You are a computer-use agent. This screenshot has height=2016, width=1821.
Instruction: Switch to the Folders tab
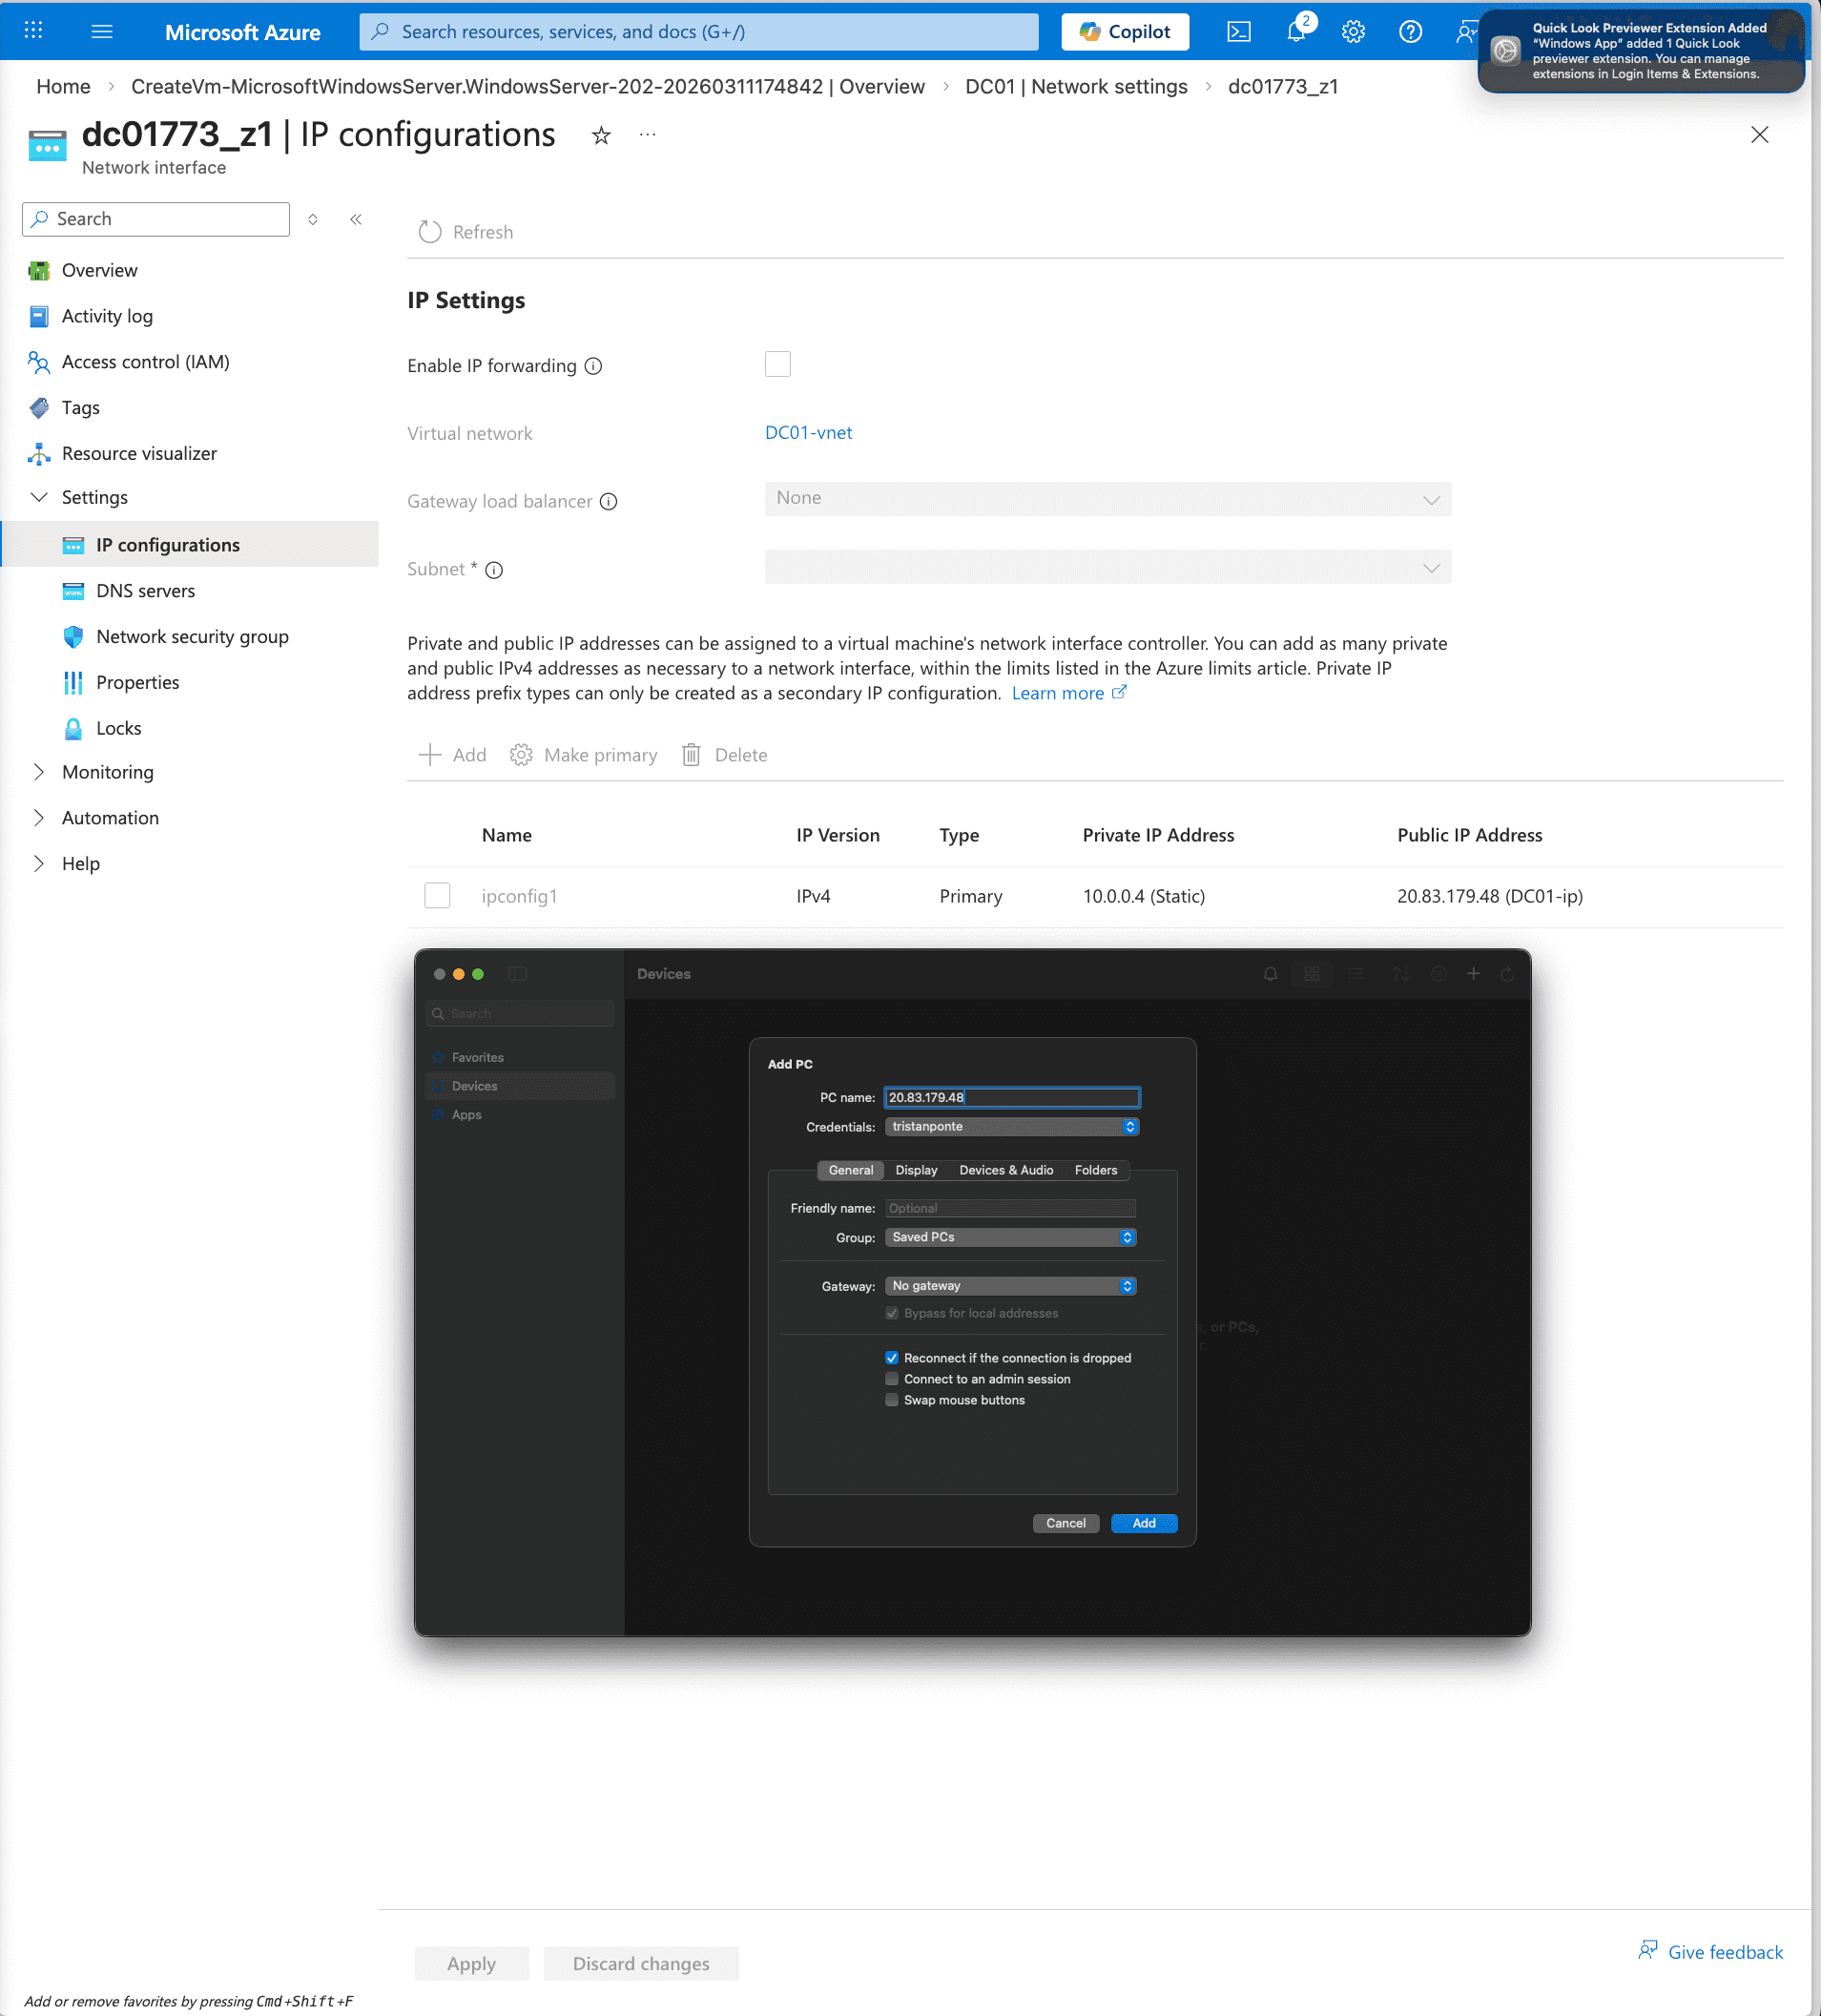click(1096, 1170)
